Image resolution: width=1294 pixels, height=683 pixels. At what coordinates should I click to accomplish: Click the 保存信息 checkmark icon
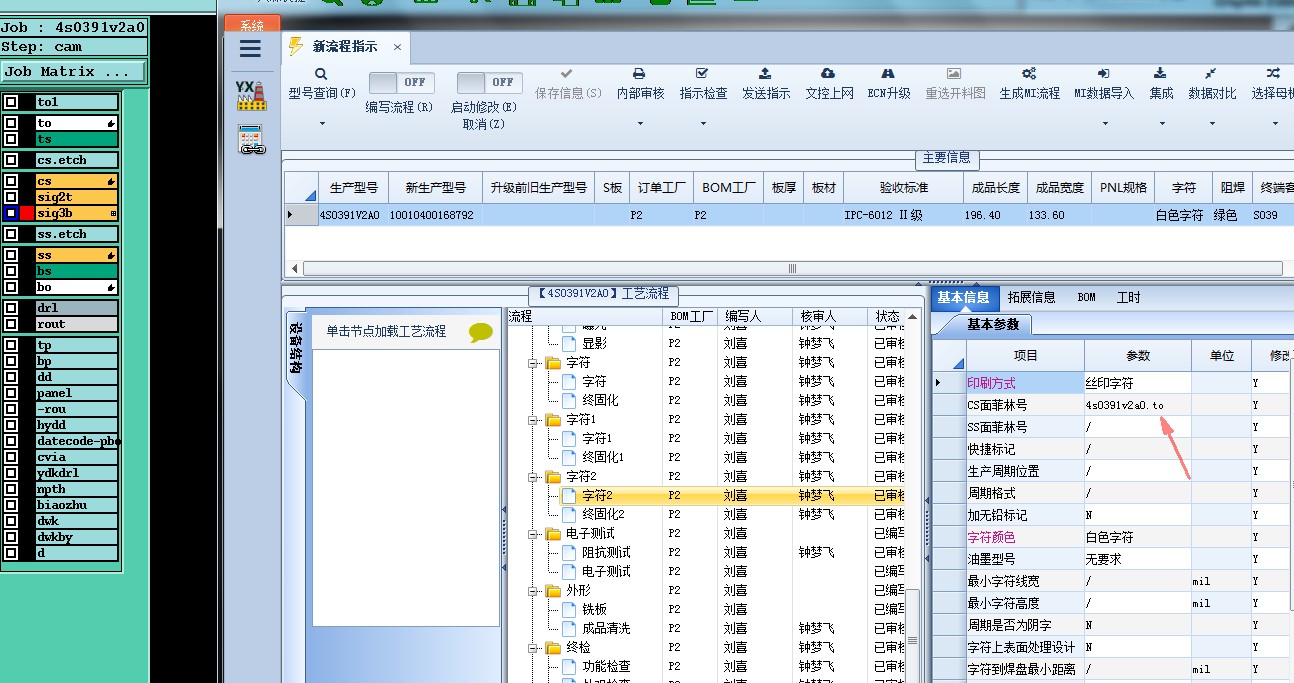[567, 74]
